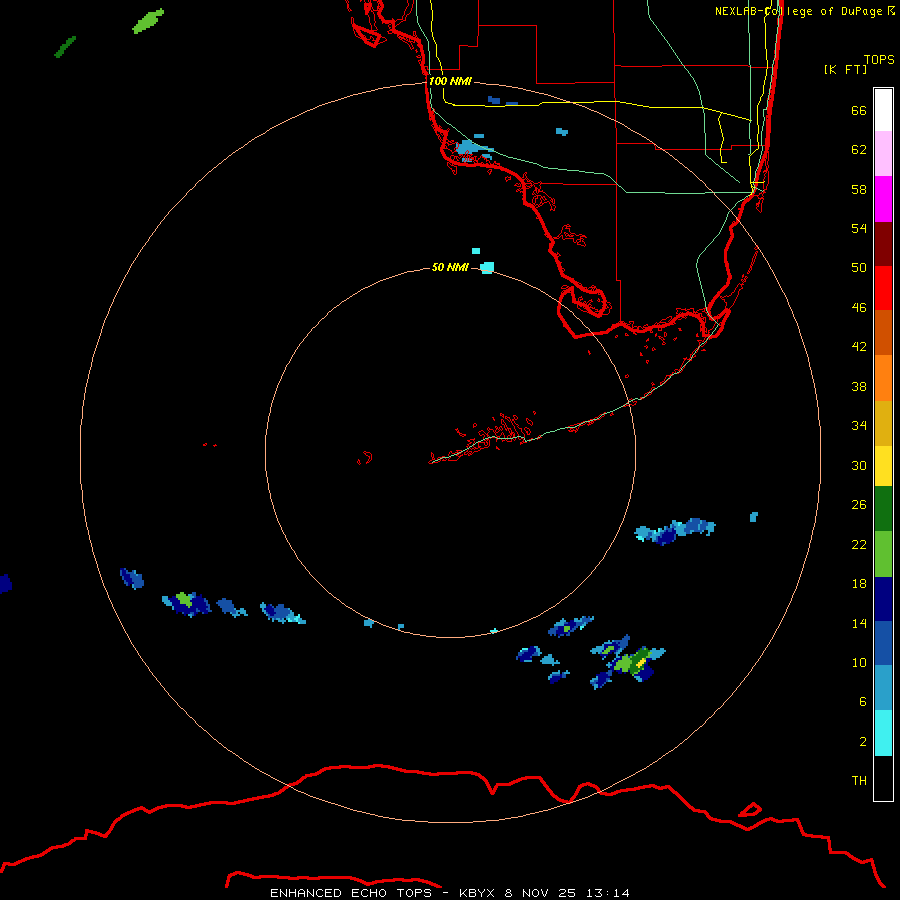The image size is (900, 900).
Task: Select the 10 legend value
Action: pos(859,662)
